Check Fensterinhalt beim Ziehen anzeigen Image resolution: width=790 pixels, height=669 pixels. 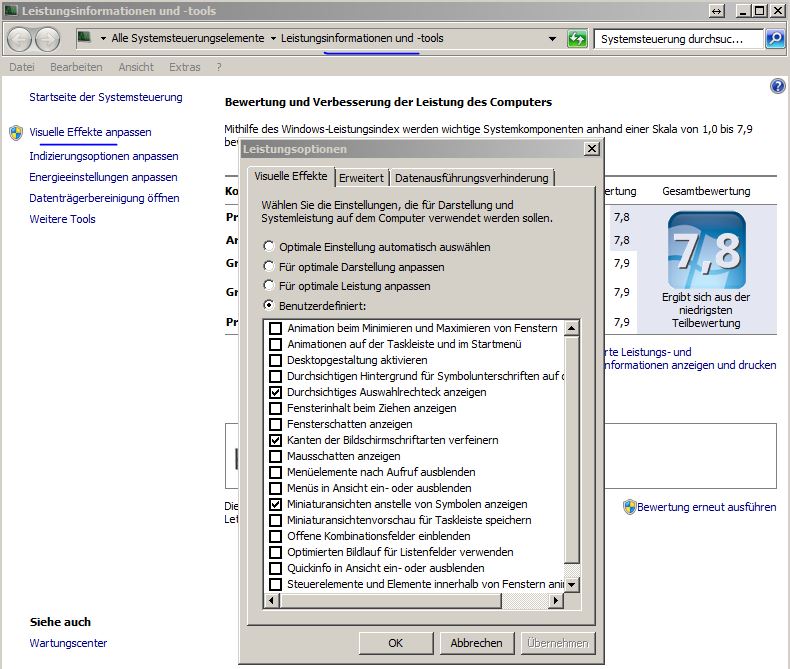(275, 409)
